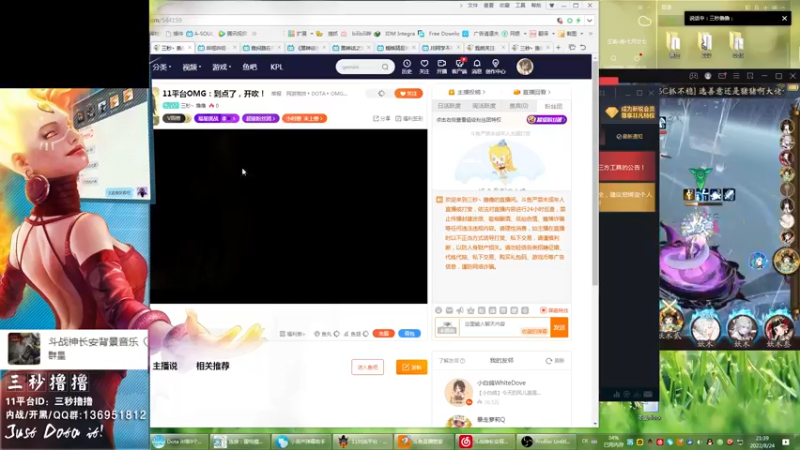Click the search magnifier icon

(x=385, y=67)
